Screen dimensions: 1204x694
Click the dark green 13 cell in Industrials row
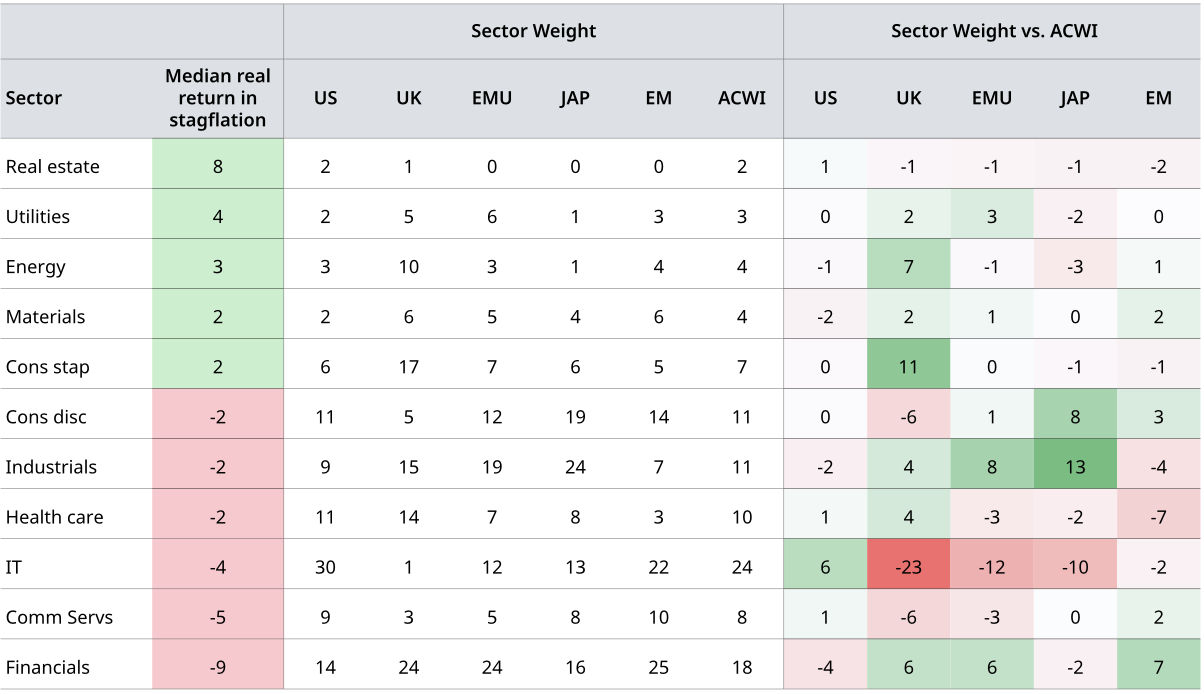tap(1075, 467)
